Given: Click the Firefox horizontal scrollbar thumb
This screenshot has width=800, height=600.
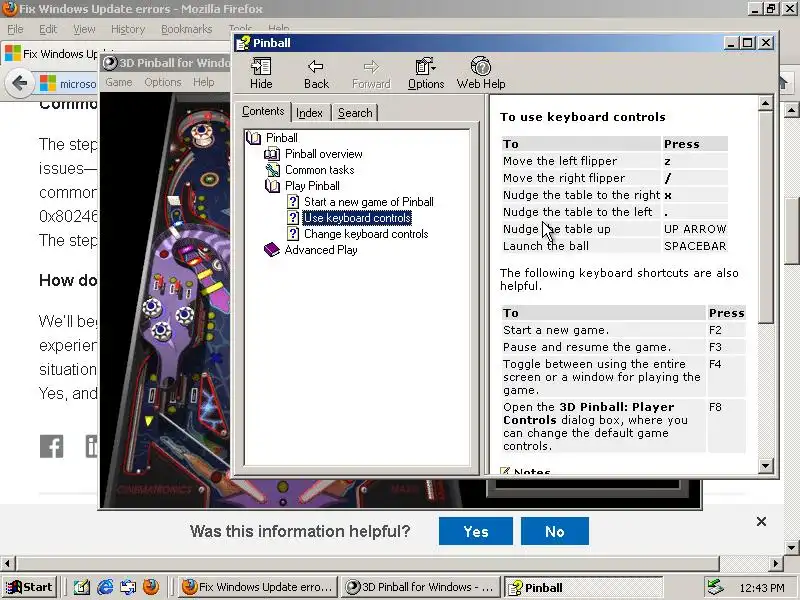Looking at the screenshot, I should 368,564.
